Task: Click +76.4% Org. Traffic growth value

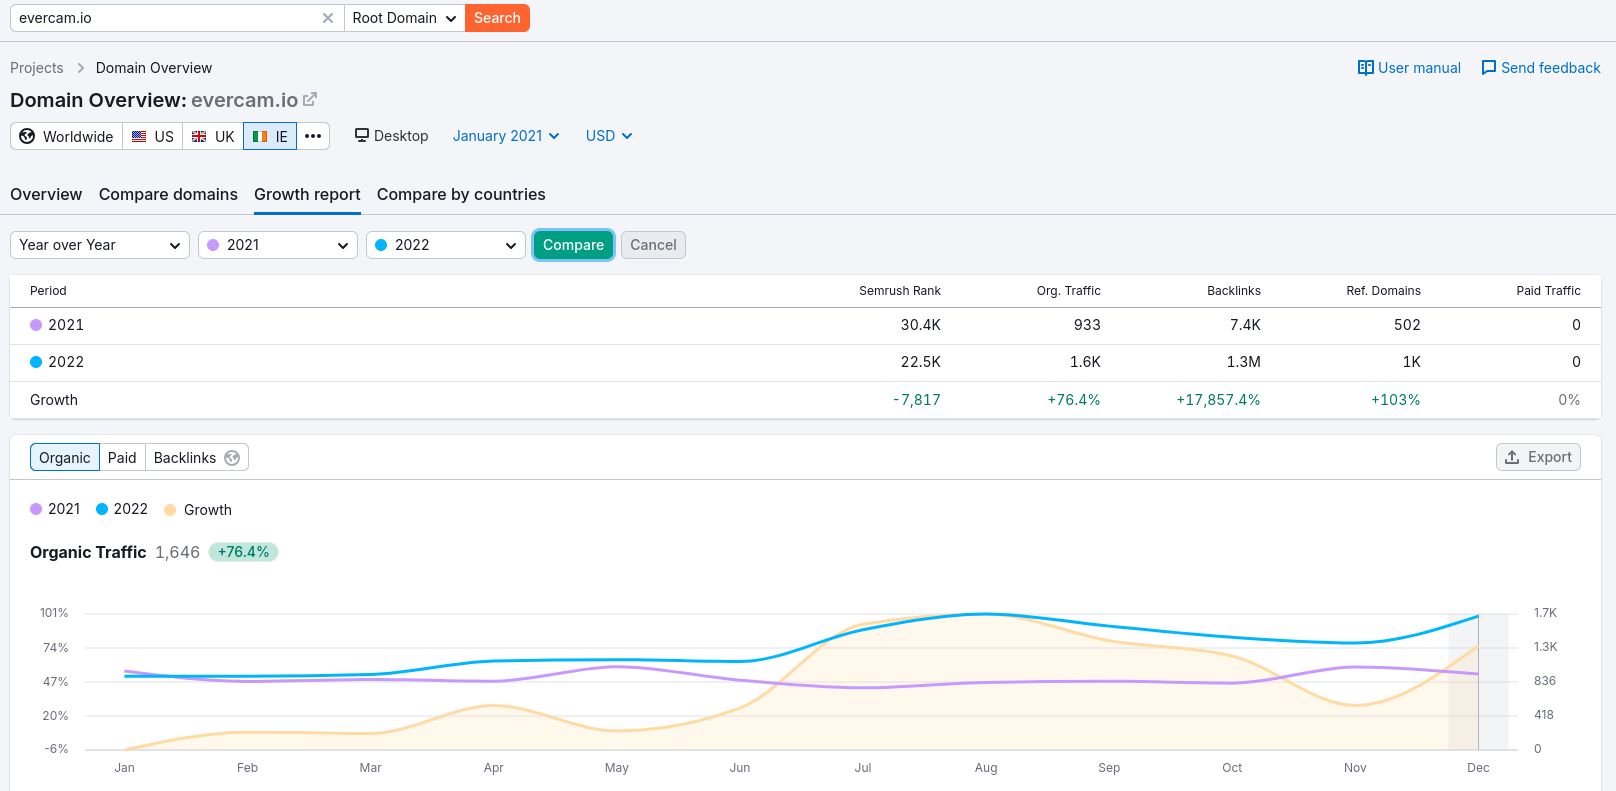Action: (x=1074, y=400)
